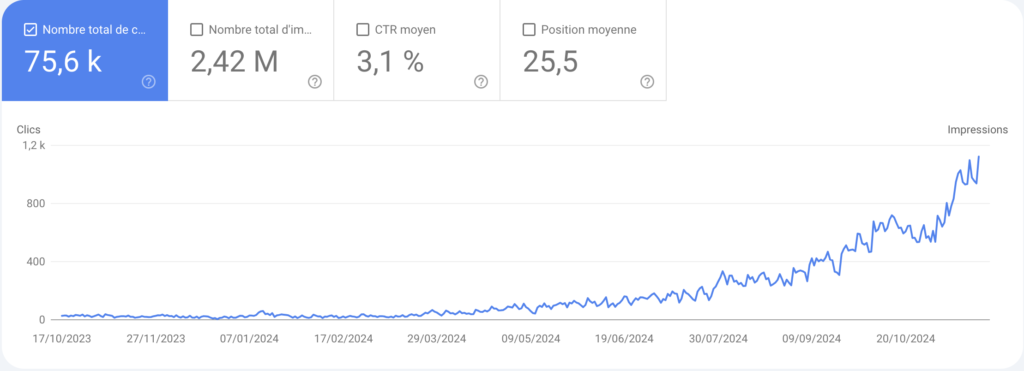Screen dimensions: 1024x371
Task: Select the 3,1 % CTR metric card
Action: pyautogui.click(x=417, y=51)
